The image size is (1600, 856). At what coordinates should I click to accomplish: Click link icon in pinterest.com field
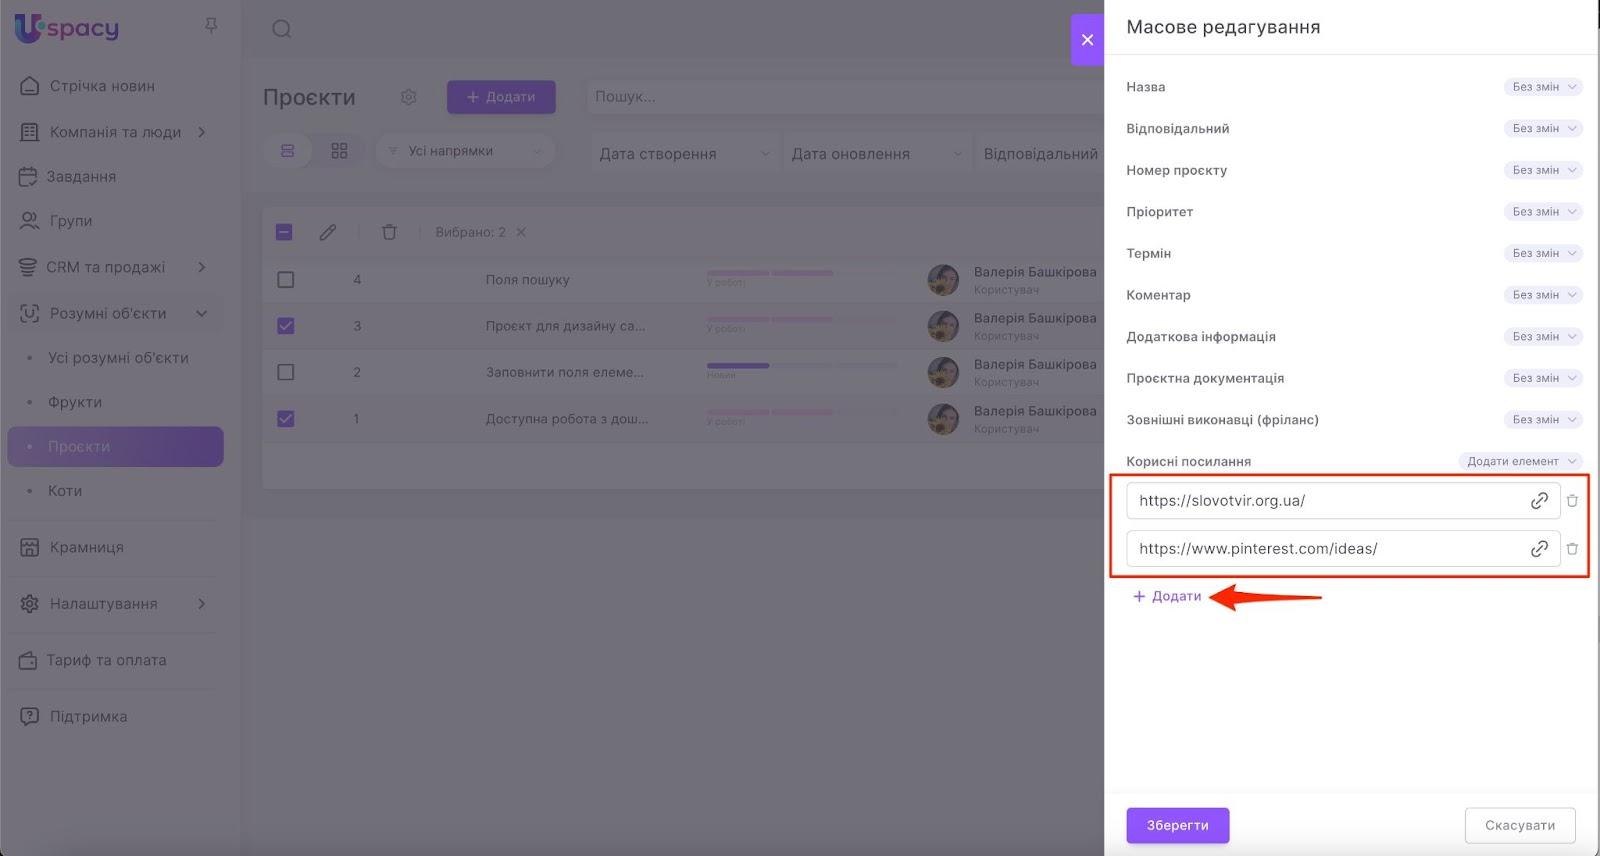(1539, 549)
